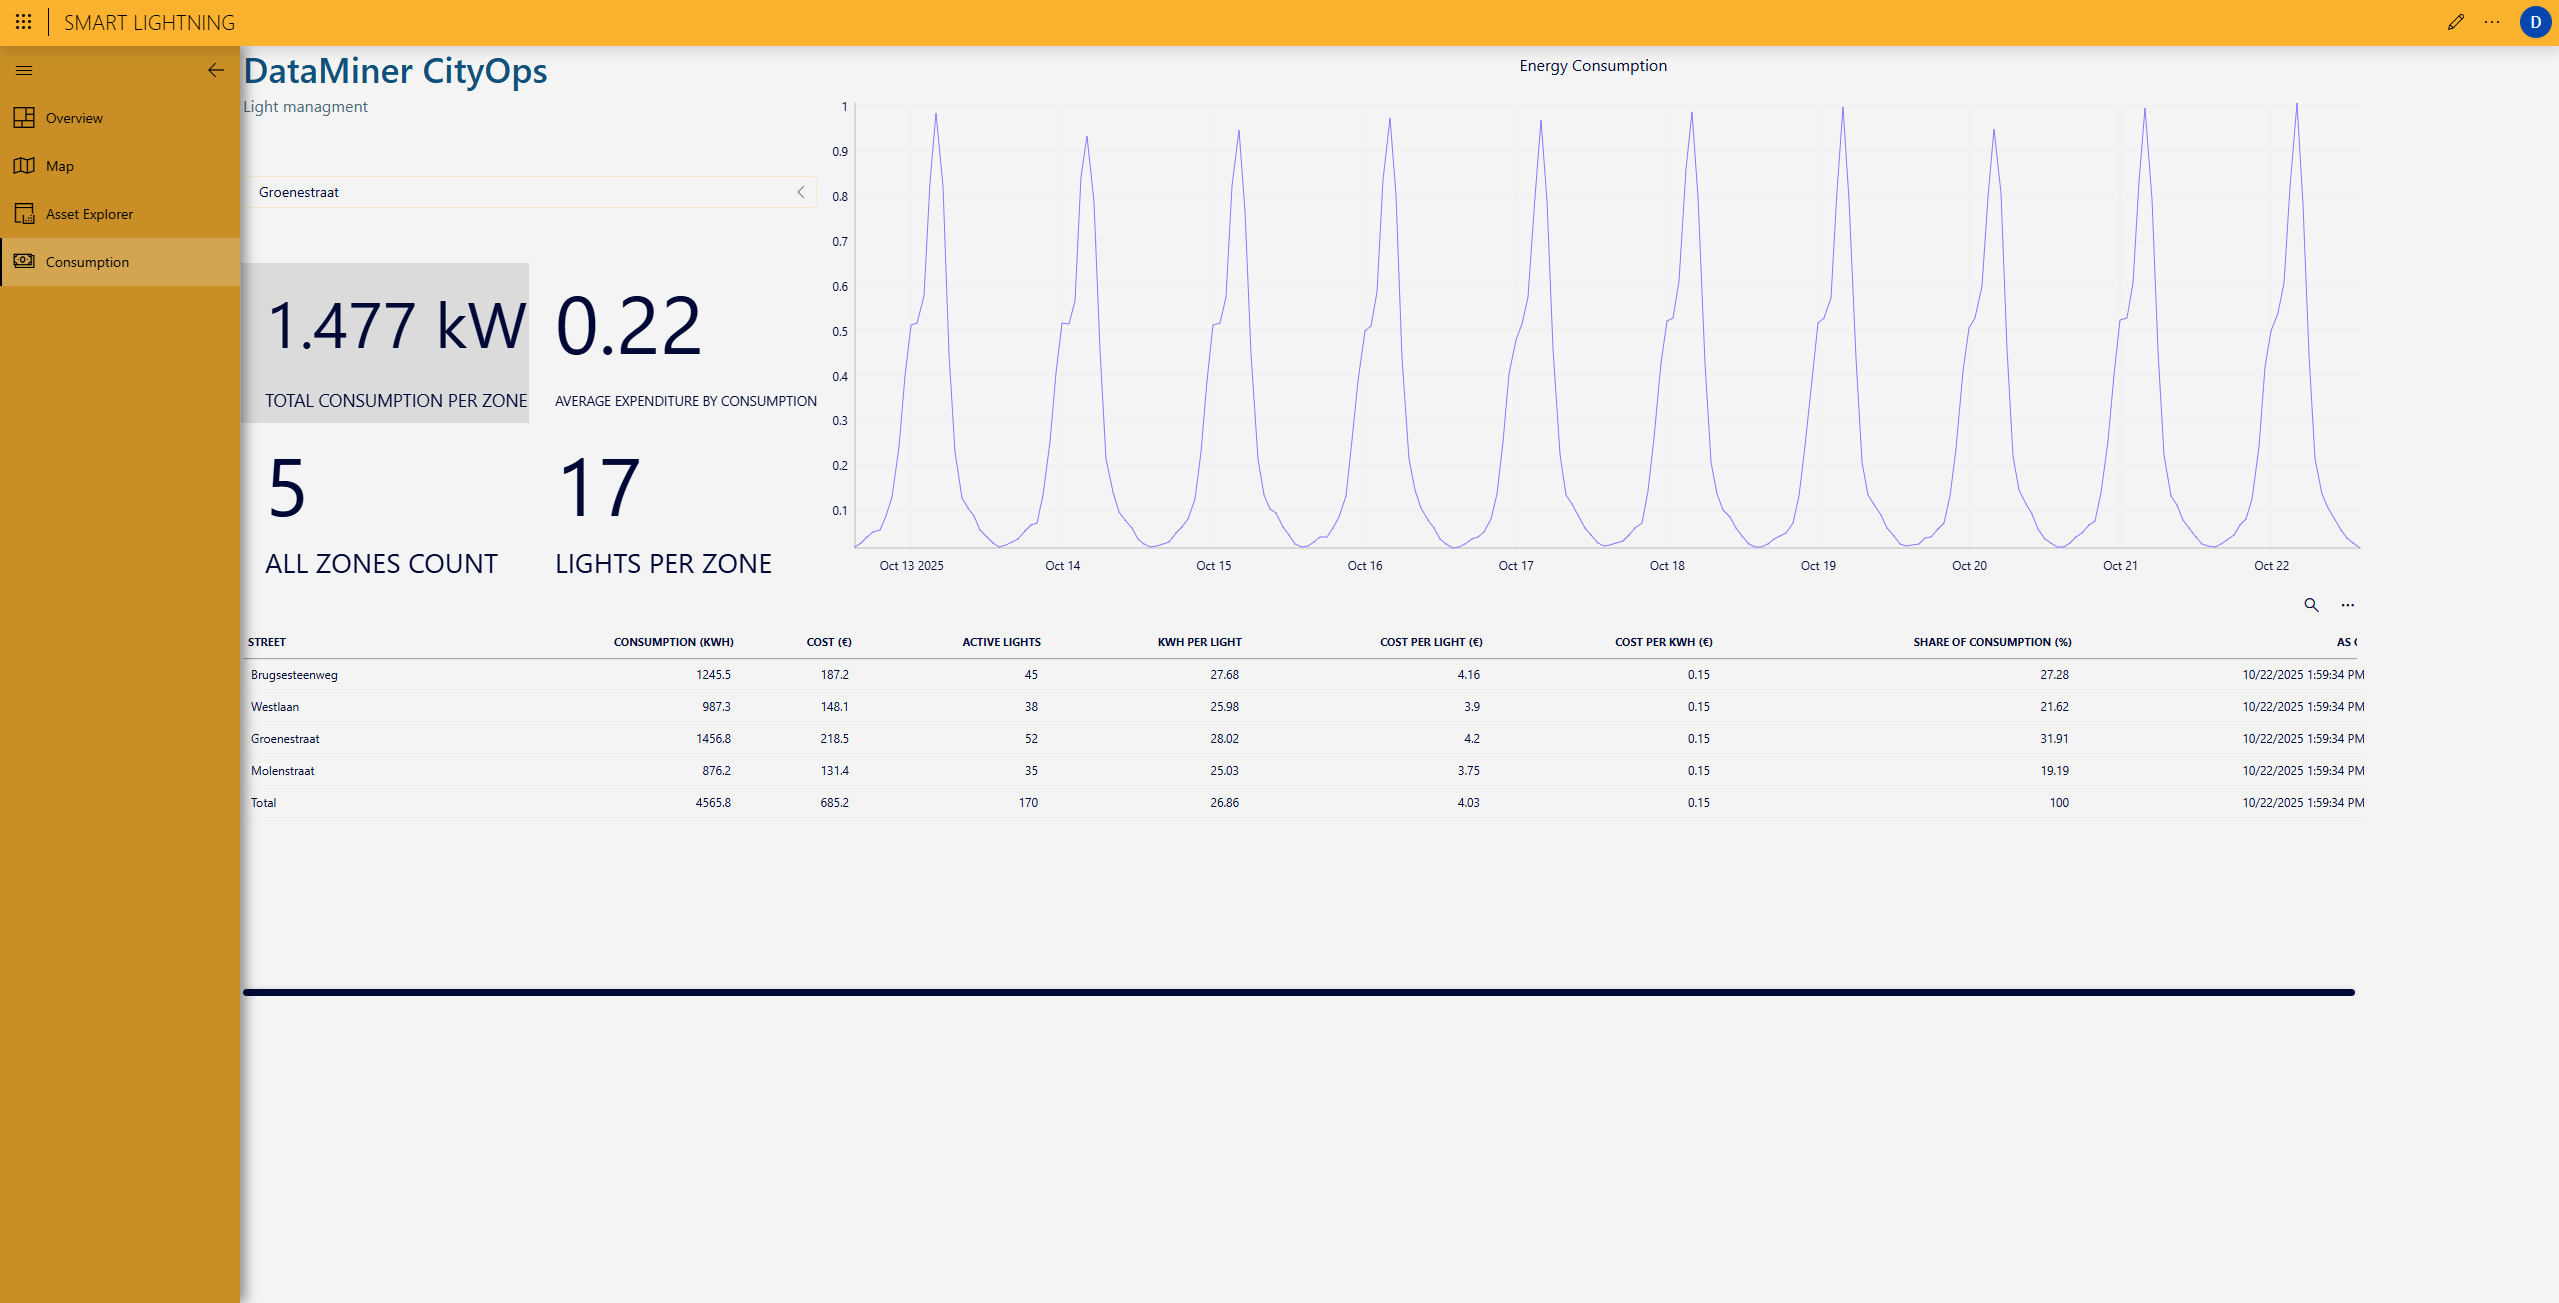Open the user profile avatar D

pyautogui.click(x=2534, y=22)
